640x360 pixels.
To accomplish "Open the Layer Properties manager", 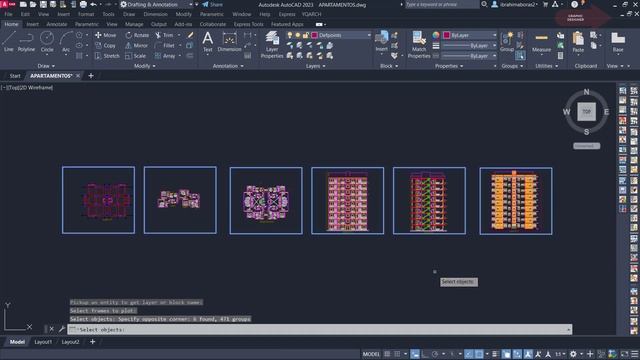I will click(x=272, y=44).
